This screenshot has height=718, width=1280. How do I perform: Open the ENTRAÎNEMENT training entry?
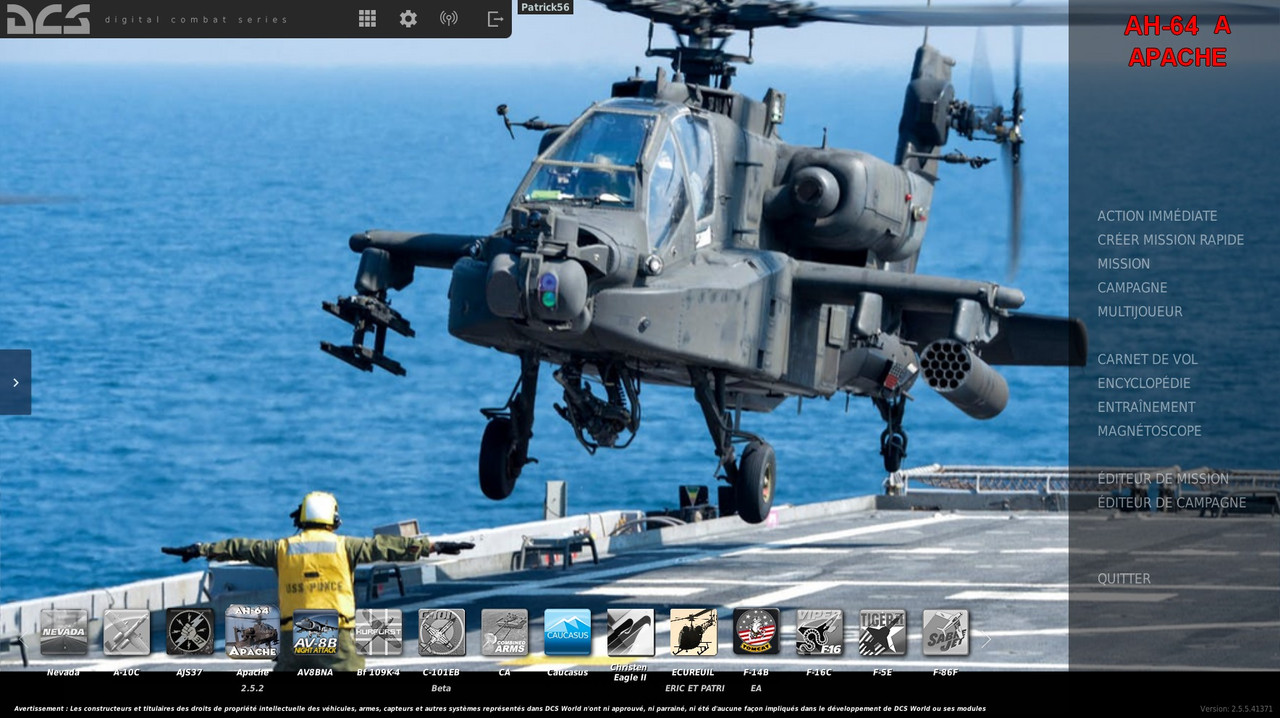pyautogui.click(x=1146, y=408)
